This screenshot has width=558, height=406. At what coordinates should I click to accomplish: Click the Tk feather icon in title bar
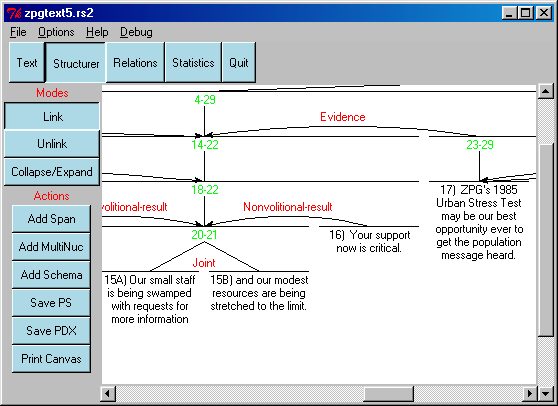14,13
